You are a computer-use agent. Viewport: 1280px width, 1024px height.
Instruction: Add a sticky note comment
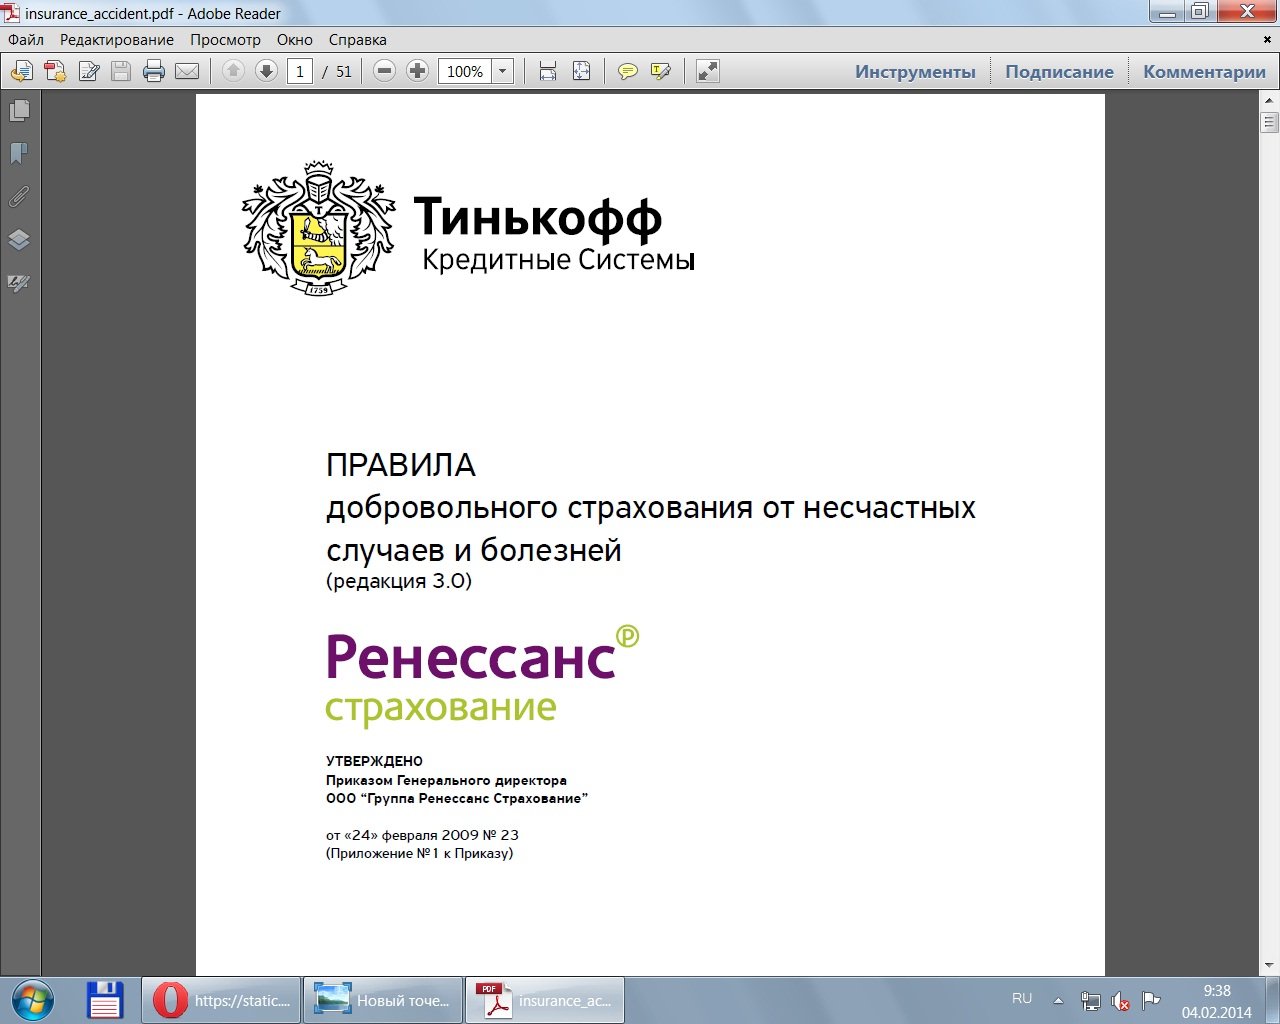point(628,71)
